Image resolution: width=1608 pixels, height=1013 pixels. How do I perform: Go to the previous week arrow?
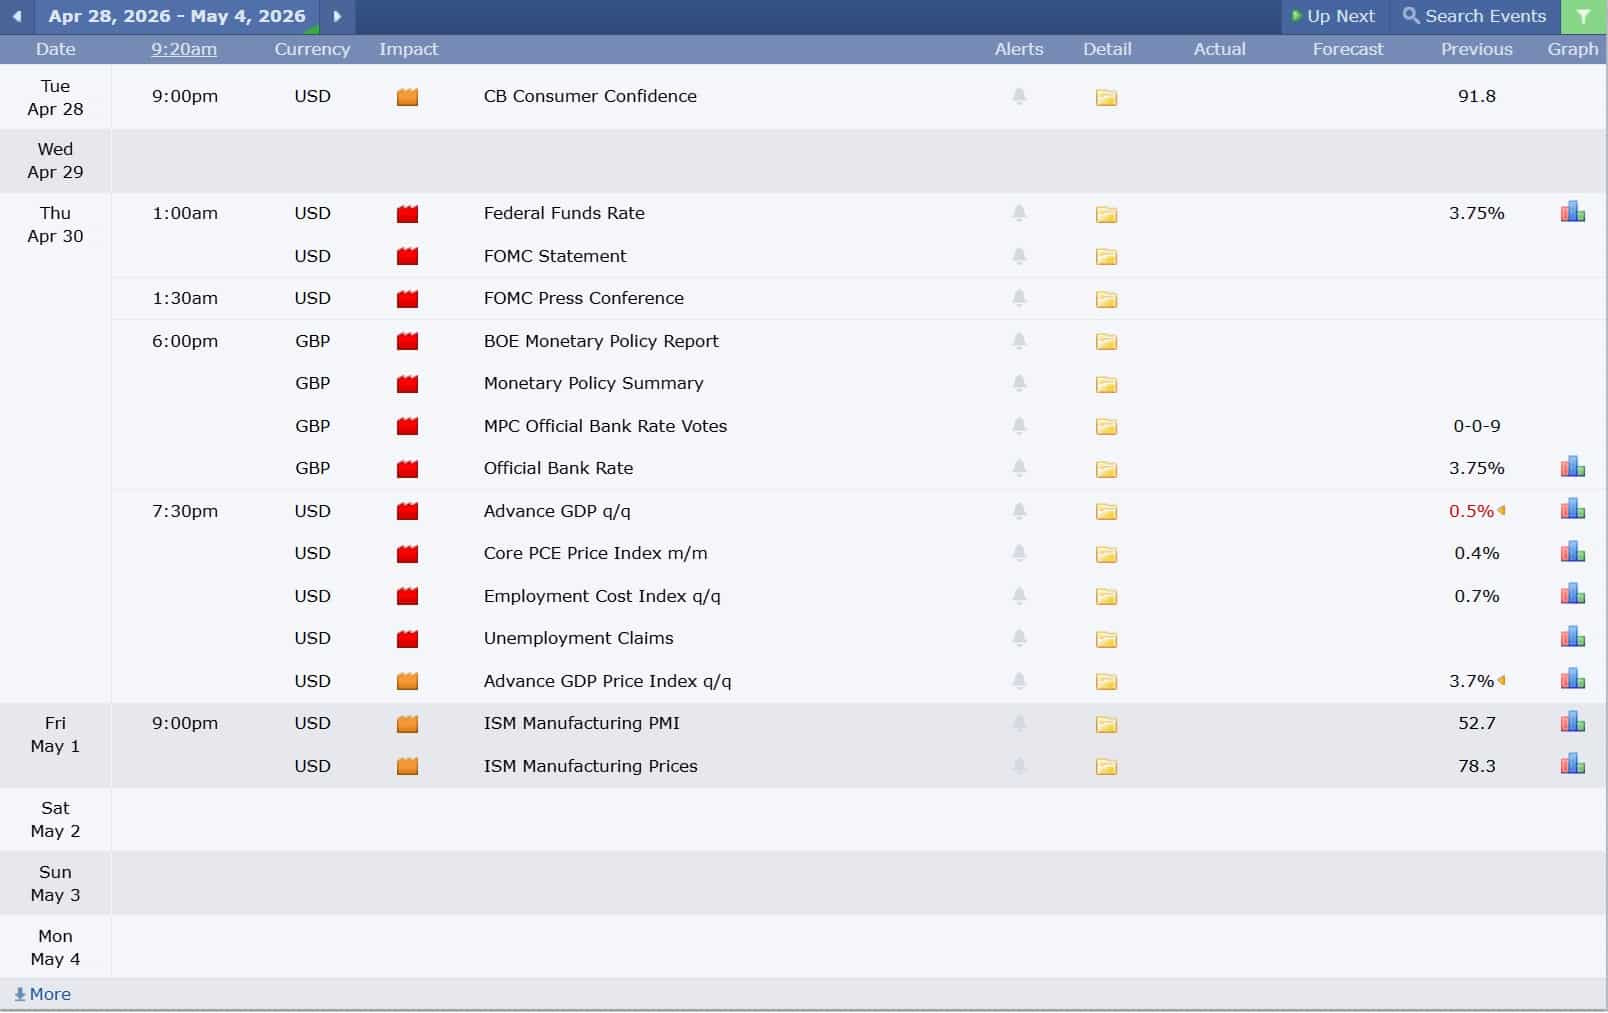[17, 17]
